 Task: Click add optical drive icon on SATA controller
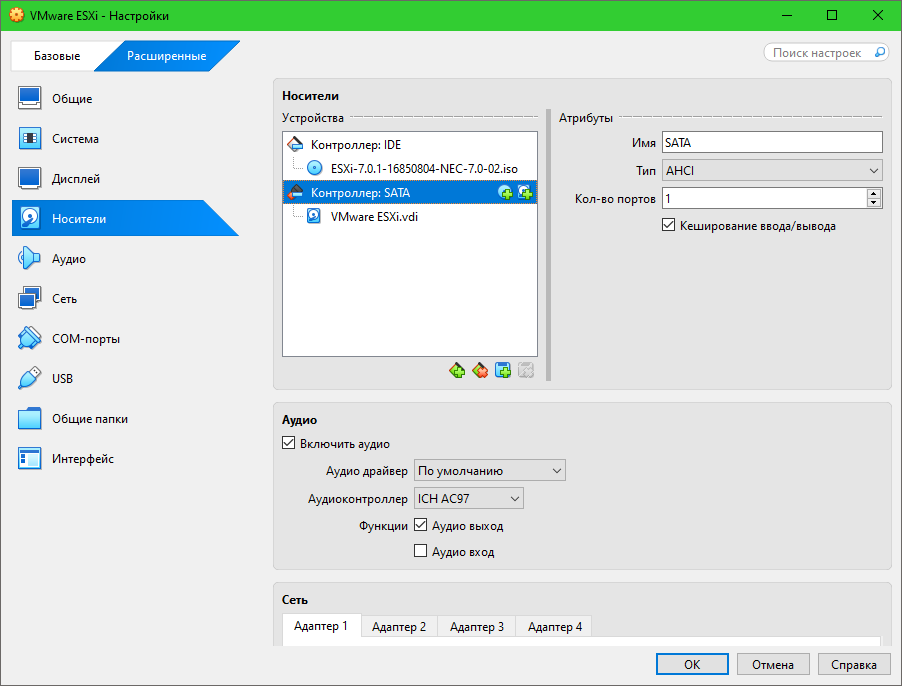pos(505,193)
